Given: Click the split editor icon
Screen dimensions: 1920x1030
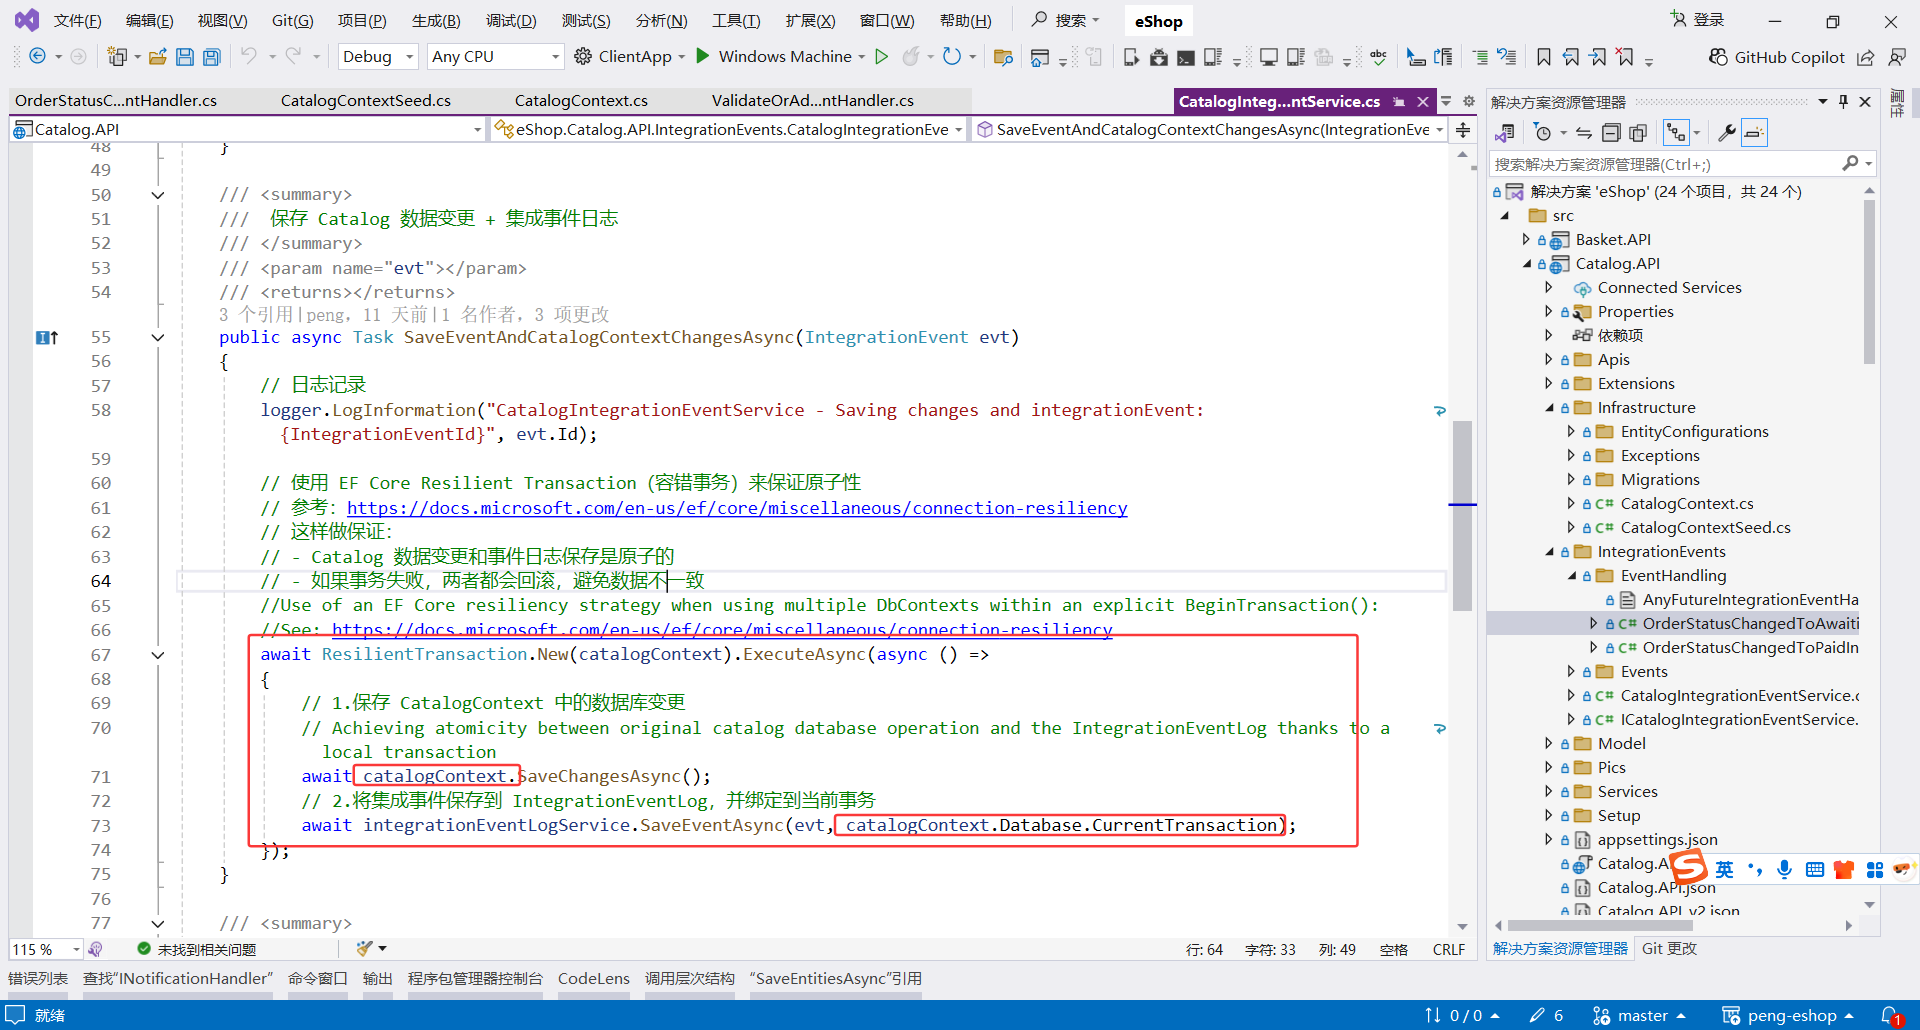Looking at the screenshot, I should pos(1463,130).
